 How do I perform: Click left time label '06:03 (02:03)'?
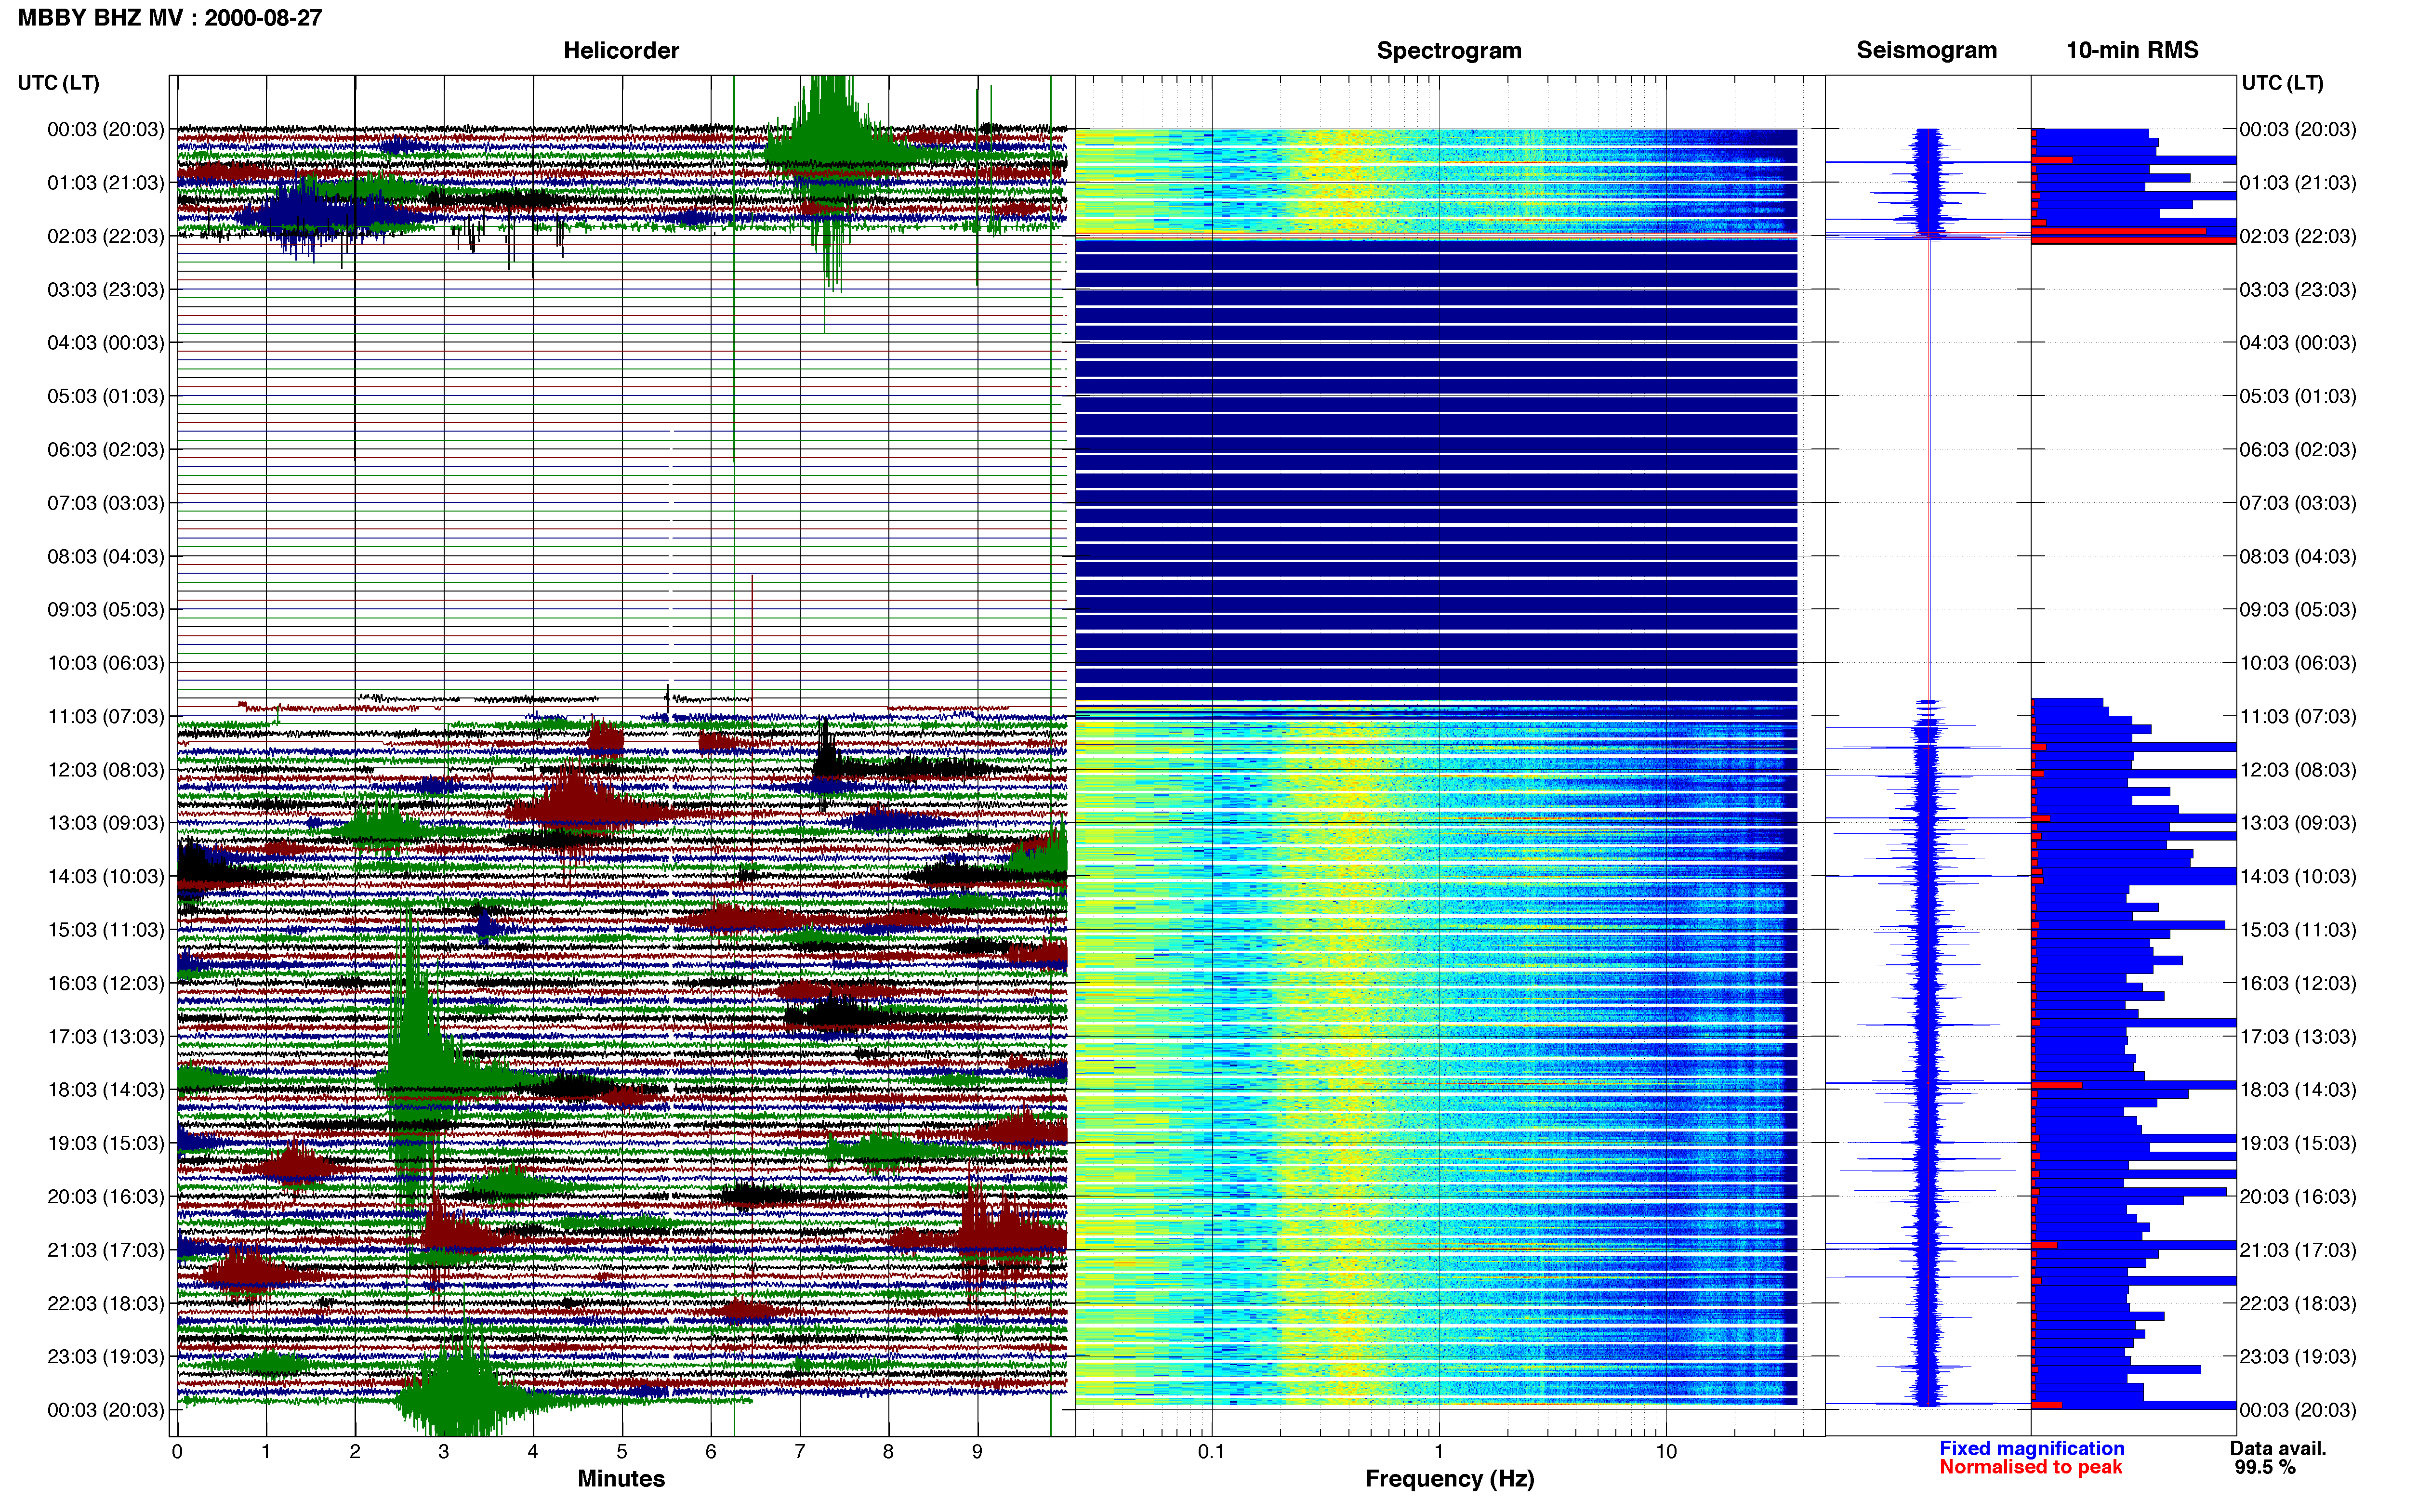pos(106,450)
